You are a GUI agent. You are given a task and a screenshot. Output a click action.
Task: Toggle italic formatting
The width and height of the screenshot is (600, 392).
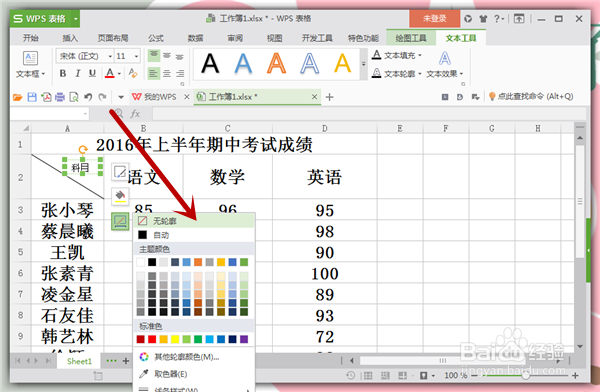[x=78, y=73]
